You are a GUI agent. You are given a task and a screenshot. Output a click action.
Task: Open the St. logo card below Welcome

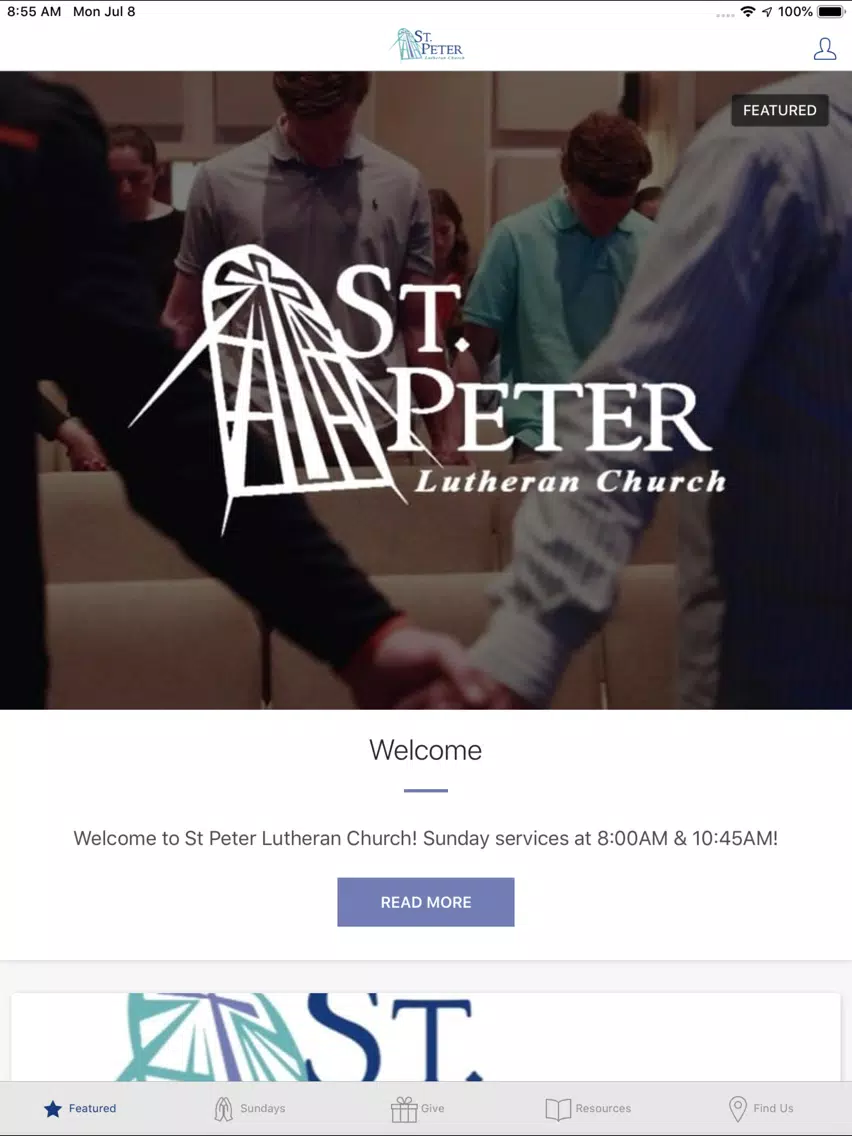tap(426, 1037)
